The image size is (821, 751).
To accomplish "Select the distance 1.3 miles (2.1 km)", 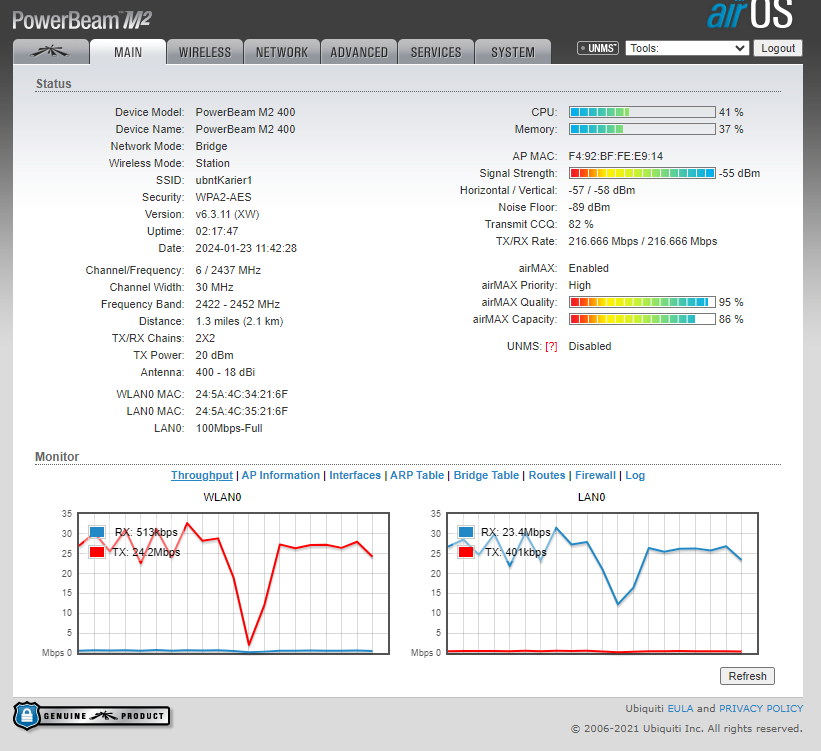I will tap(239, 321).
